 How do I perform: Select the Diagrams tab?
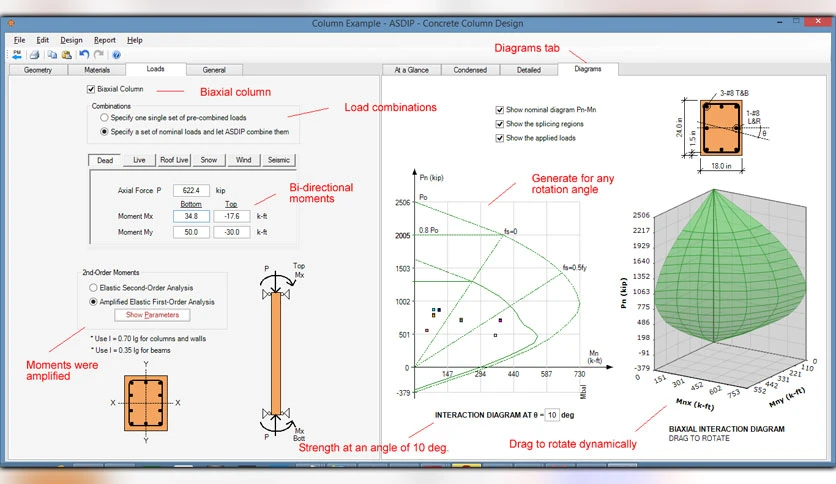click(x=588, y=69)
